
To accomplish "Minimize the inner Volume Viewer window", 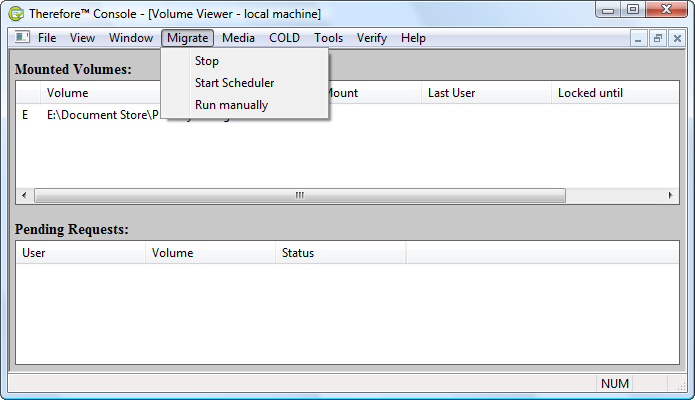I will (x=638, y=39).
